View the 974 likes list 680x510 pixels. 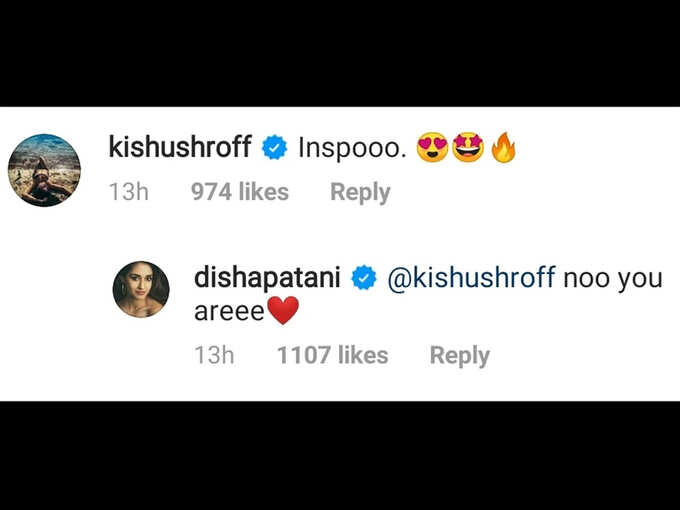[x=240, y=192]
